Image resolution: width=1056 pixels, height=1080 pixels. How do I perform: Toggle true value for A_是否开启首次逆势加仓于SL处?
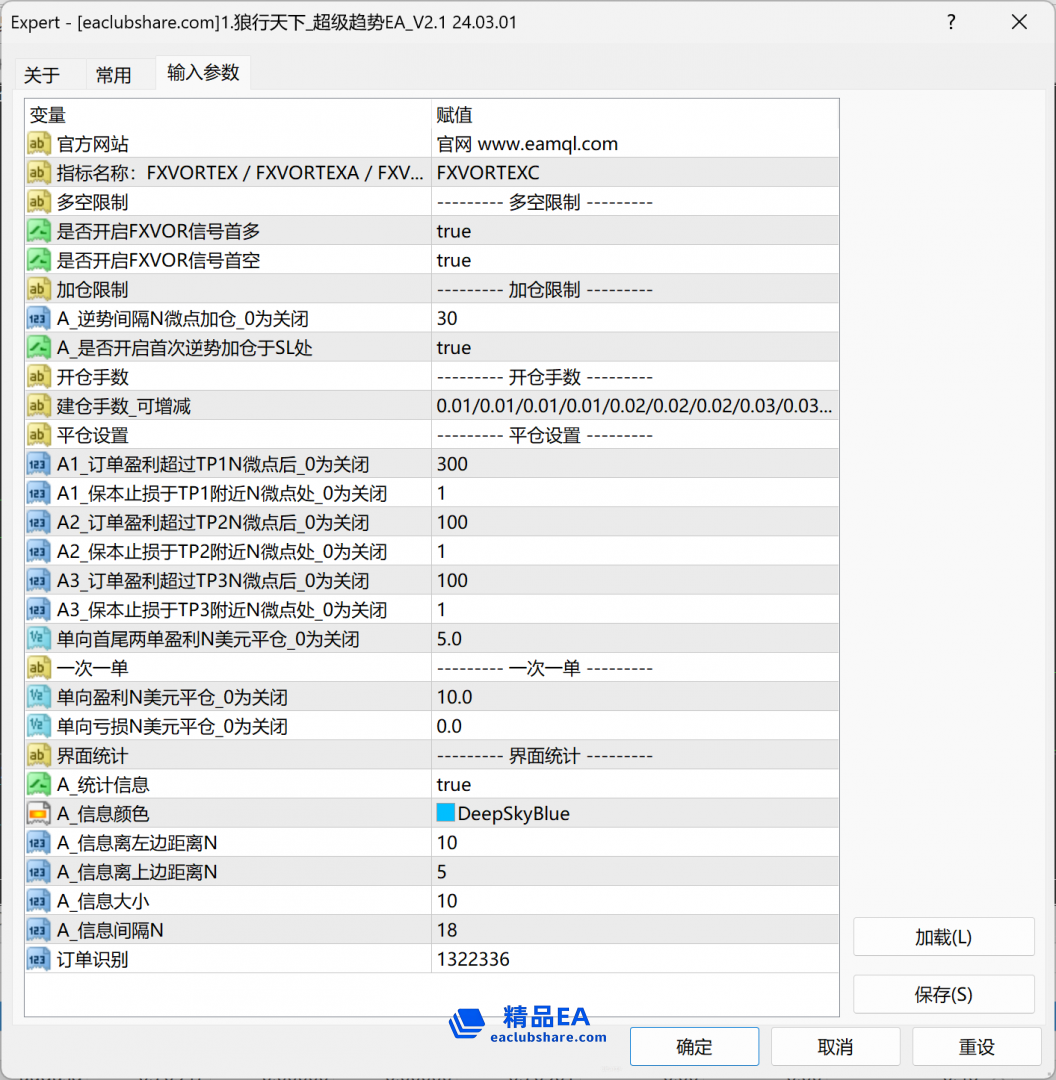coord(454,348)
